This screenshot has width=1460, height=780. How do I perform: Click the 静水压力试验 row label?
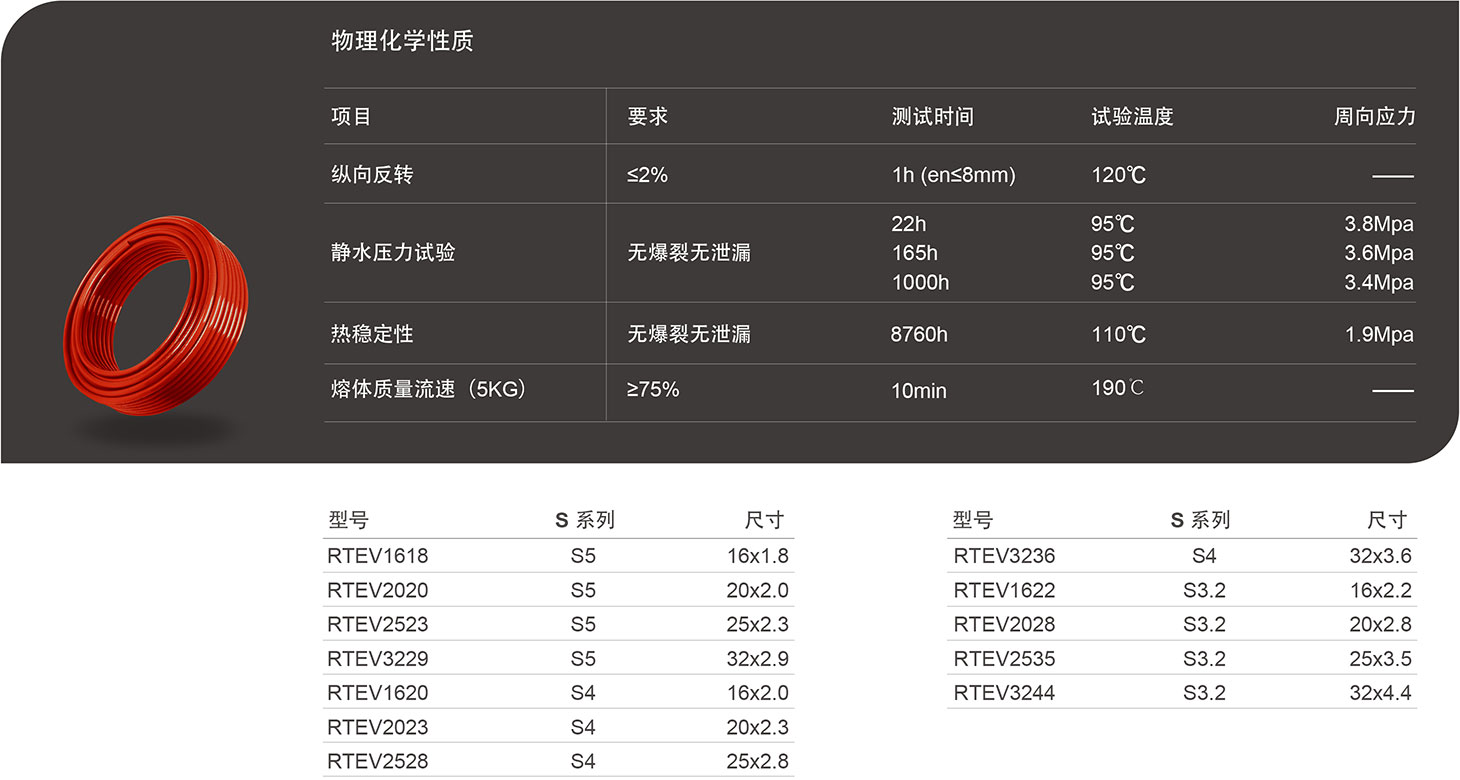coord(394,253)
